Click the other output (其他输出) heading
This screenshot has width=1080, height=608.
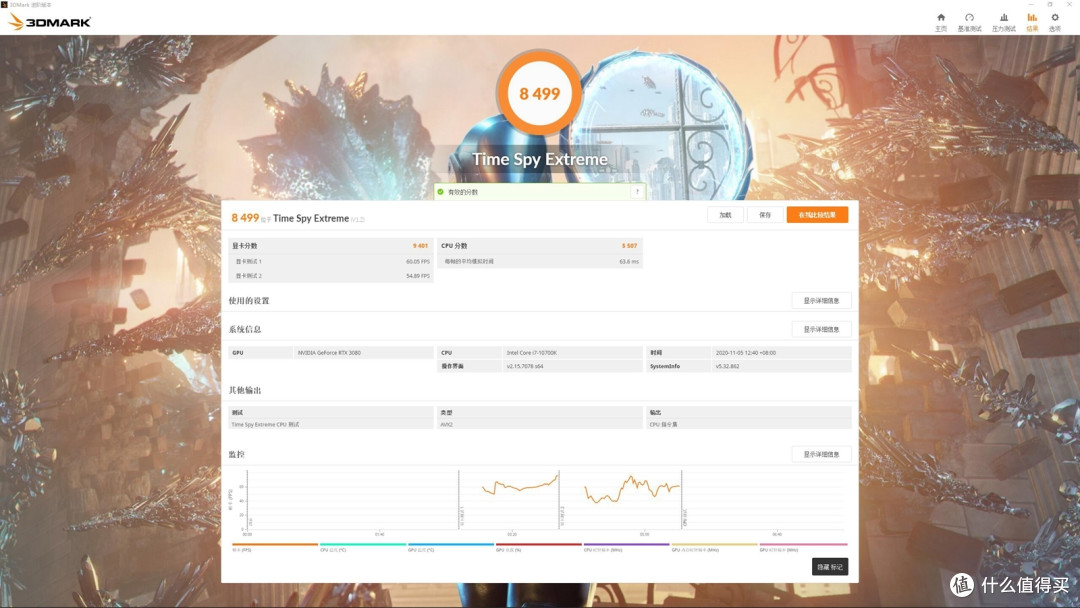pos(245,390)
